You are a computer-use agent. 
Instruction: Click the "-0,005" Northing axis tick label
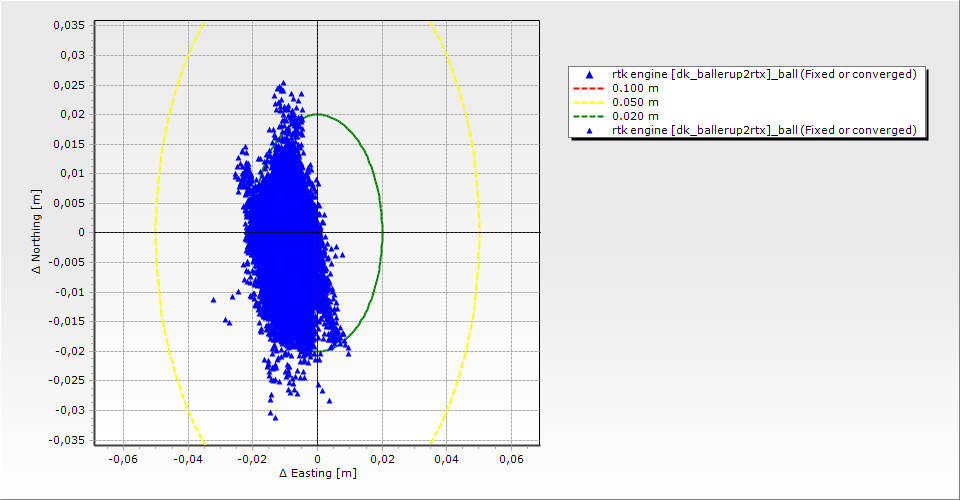(67, 263)
